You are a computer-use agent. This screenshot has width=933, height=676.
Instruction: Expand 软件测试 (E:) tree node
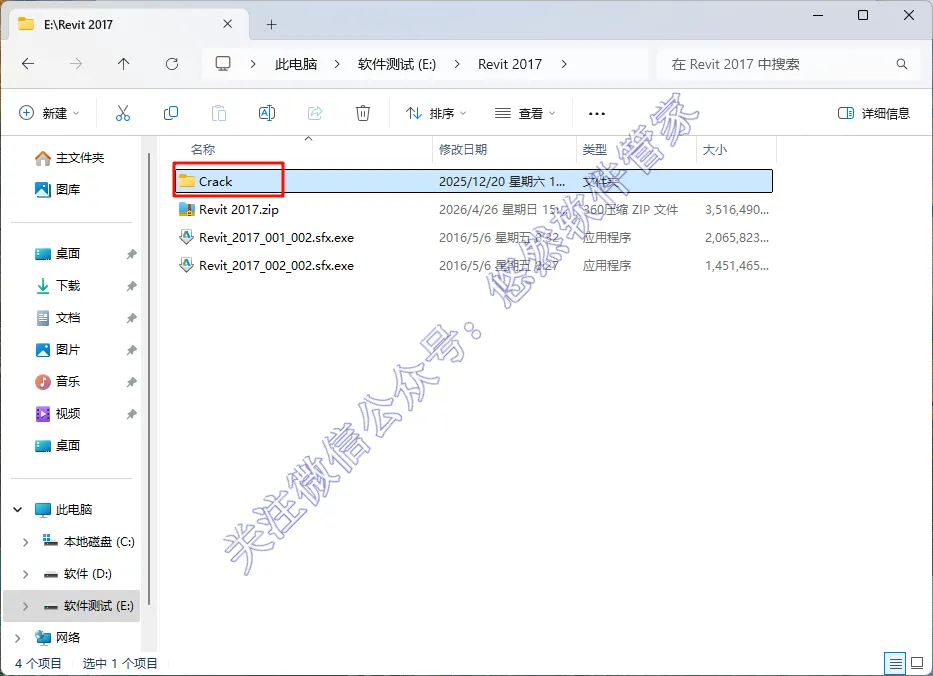click(25, 606)
